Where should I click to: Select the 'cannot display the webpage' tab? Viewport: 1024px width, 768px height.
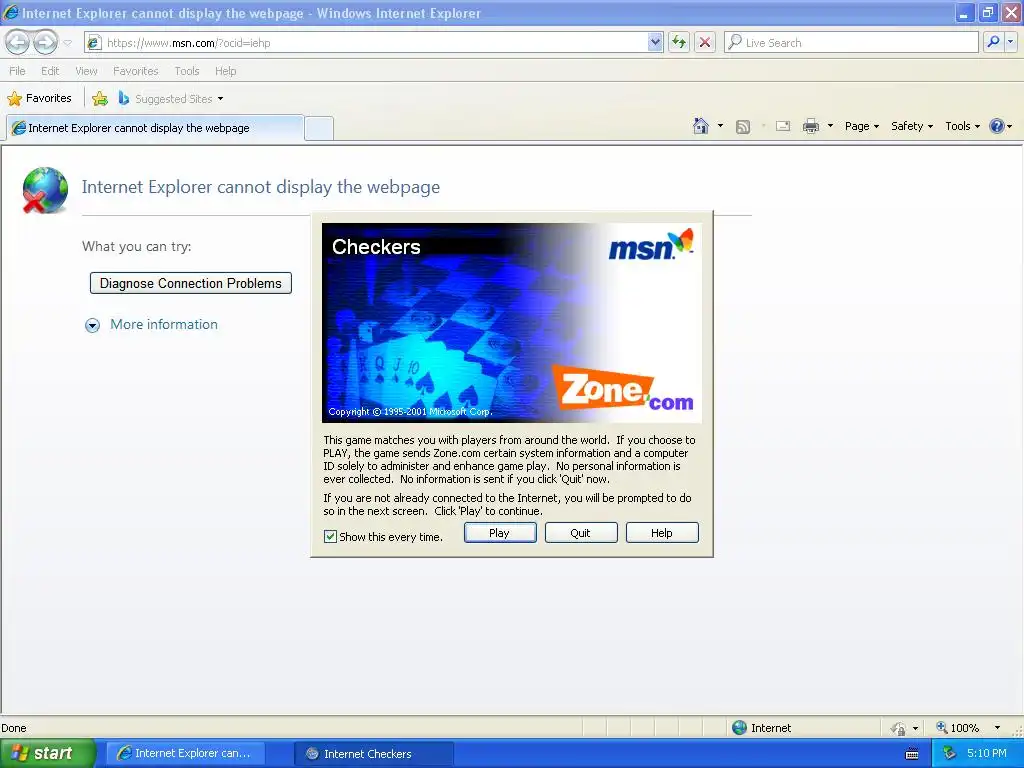tap(155, 128)
